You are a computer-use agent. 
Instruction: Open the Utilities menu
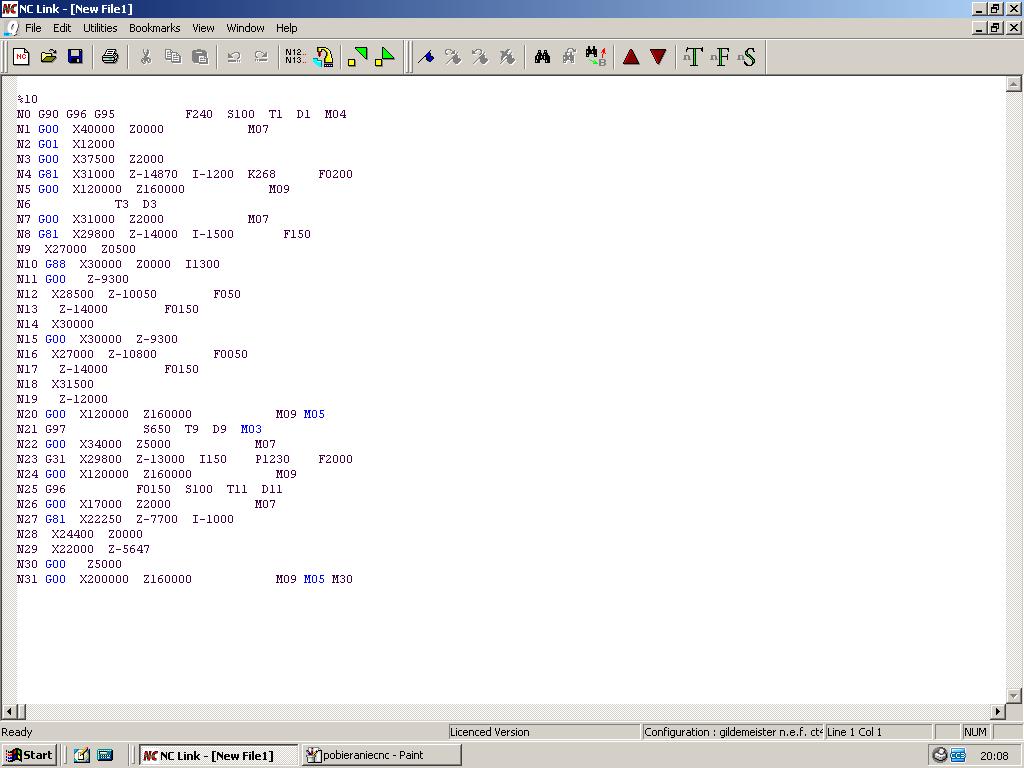coord(100,28)
